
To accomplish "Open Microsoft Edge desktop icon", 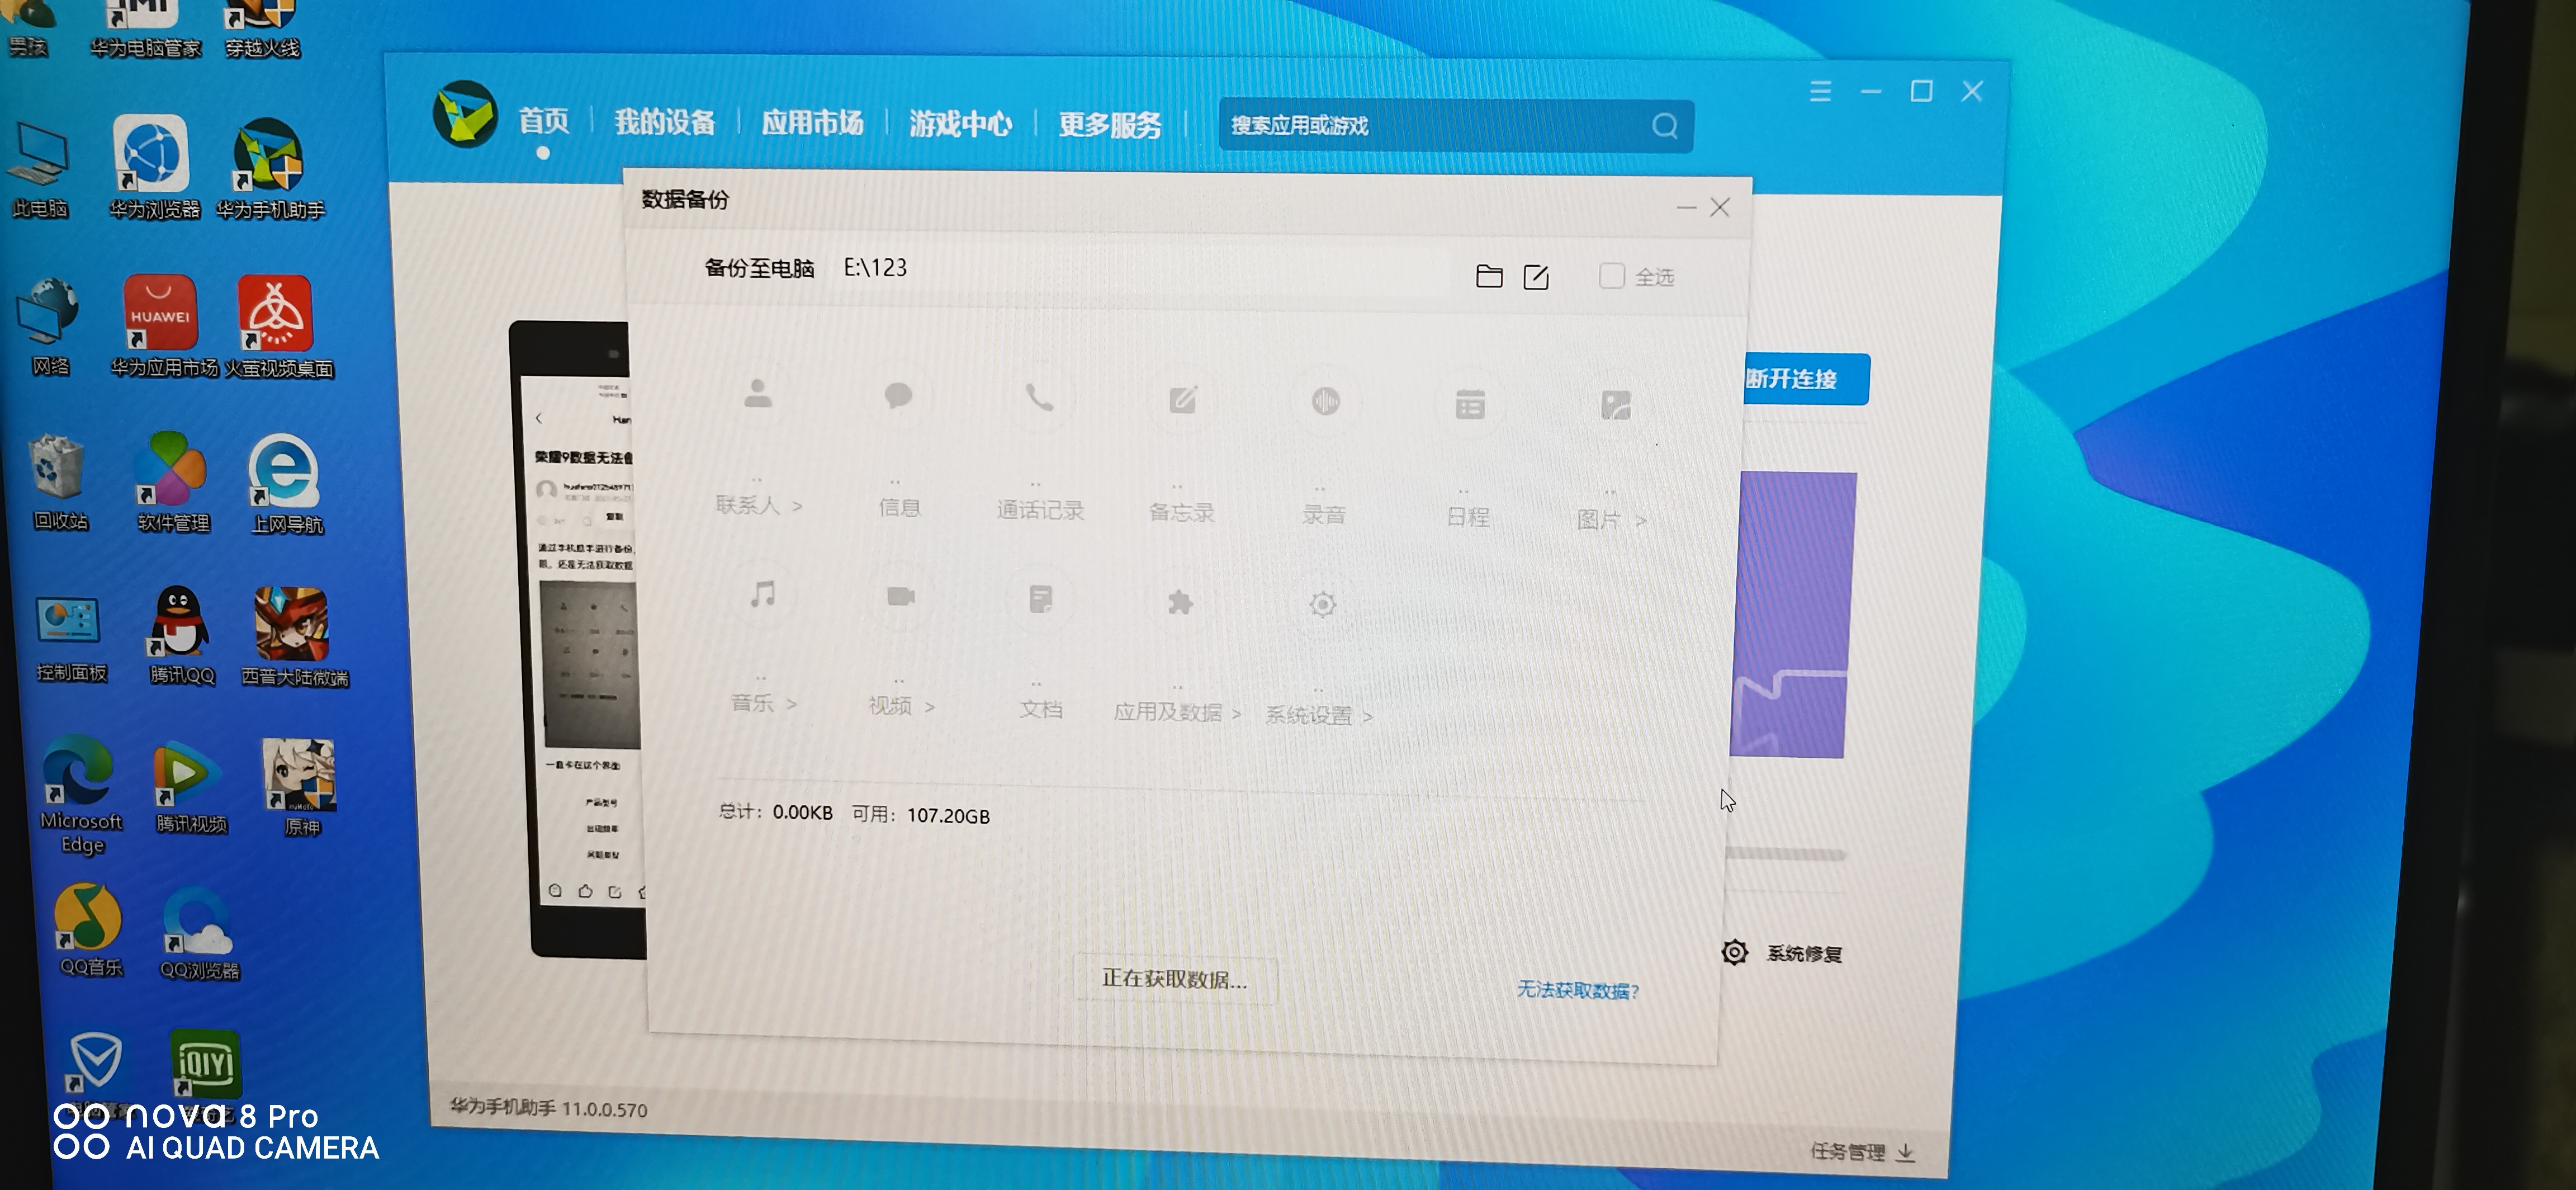I will coord(80,795).
